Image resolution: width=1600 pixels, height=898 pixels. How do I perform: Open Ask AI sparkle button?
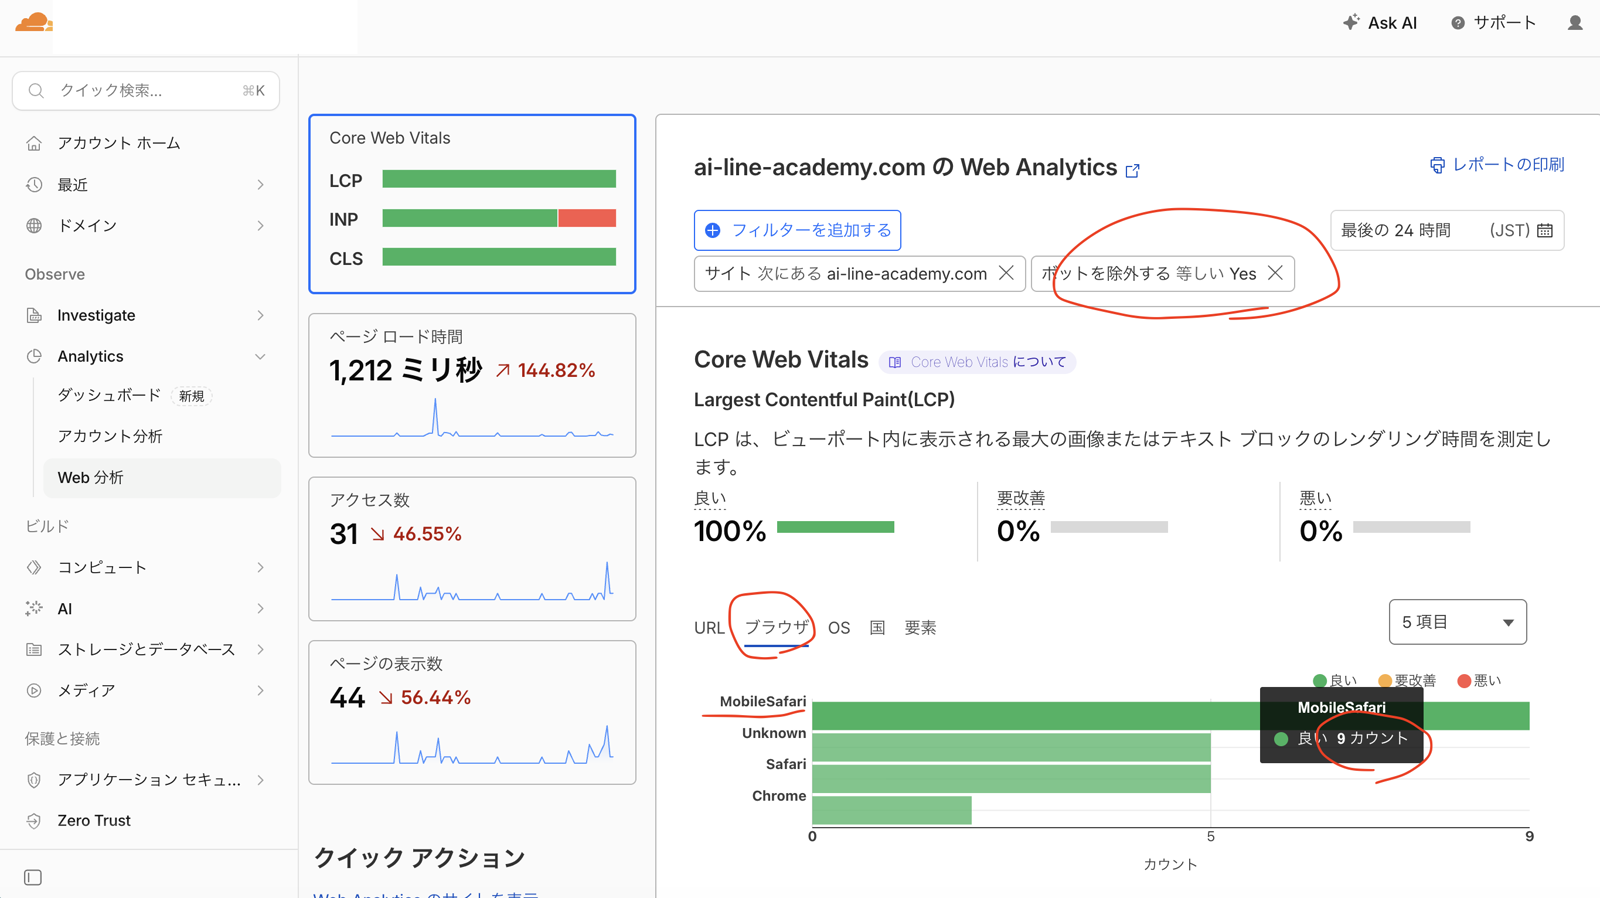[x=1380, y=22]
